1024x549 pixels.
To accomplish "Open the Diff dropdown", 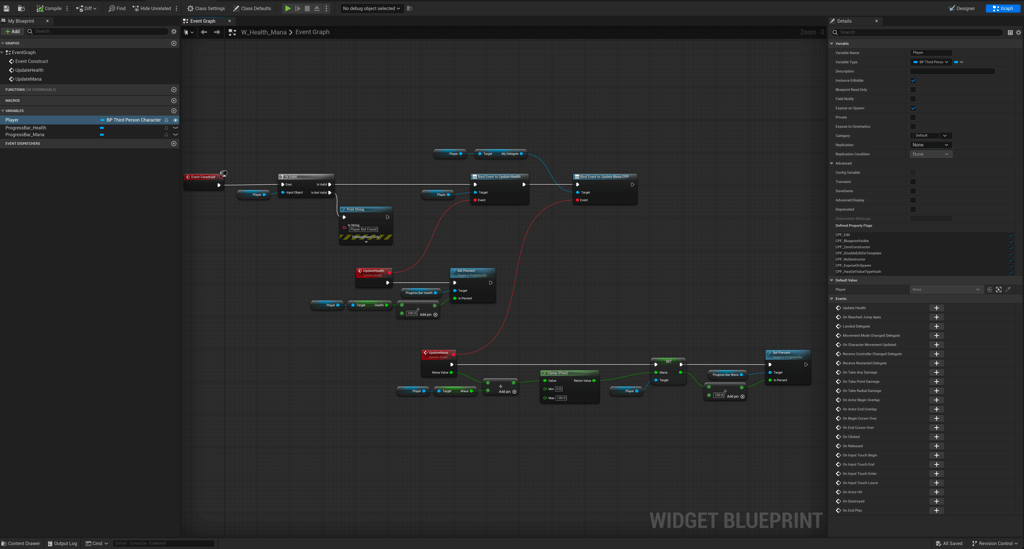I will (86, 8).
